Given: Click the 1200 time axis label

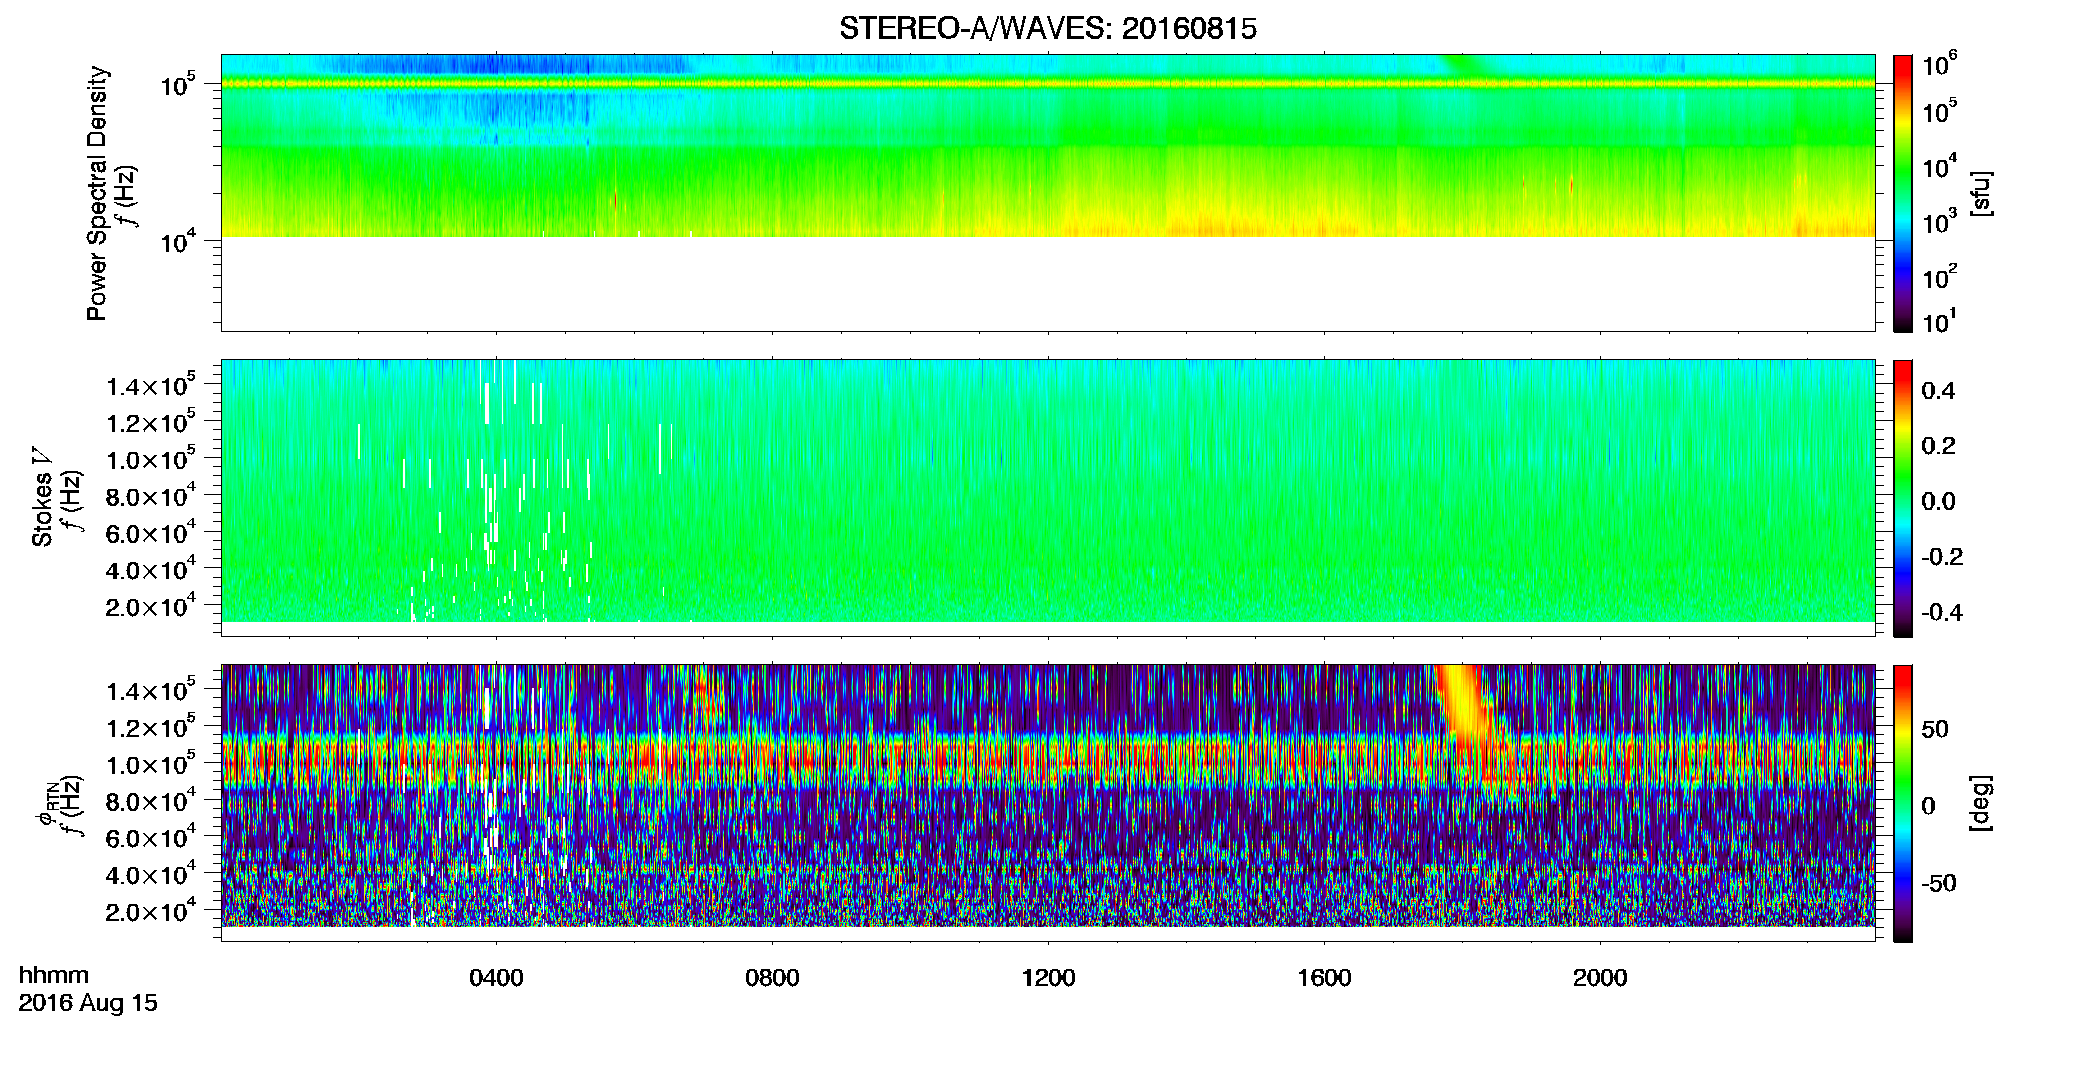Looking at the screenshot, I should click(1048, 978).
